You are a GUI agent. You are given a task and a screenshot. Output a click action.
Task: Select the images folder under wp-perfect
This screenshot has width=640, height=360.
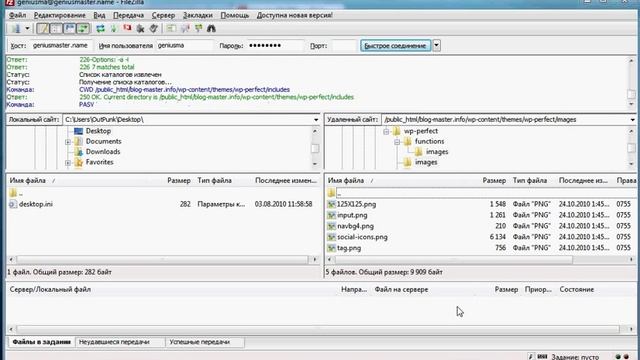(426, 162)
